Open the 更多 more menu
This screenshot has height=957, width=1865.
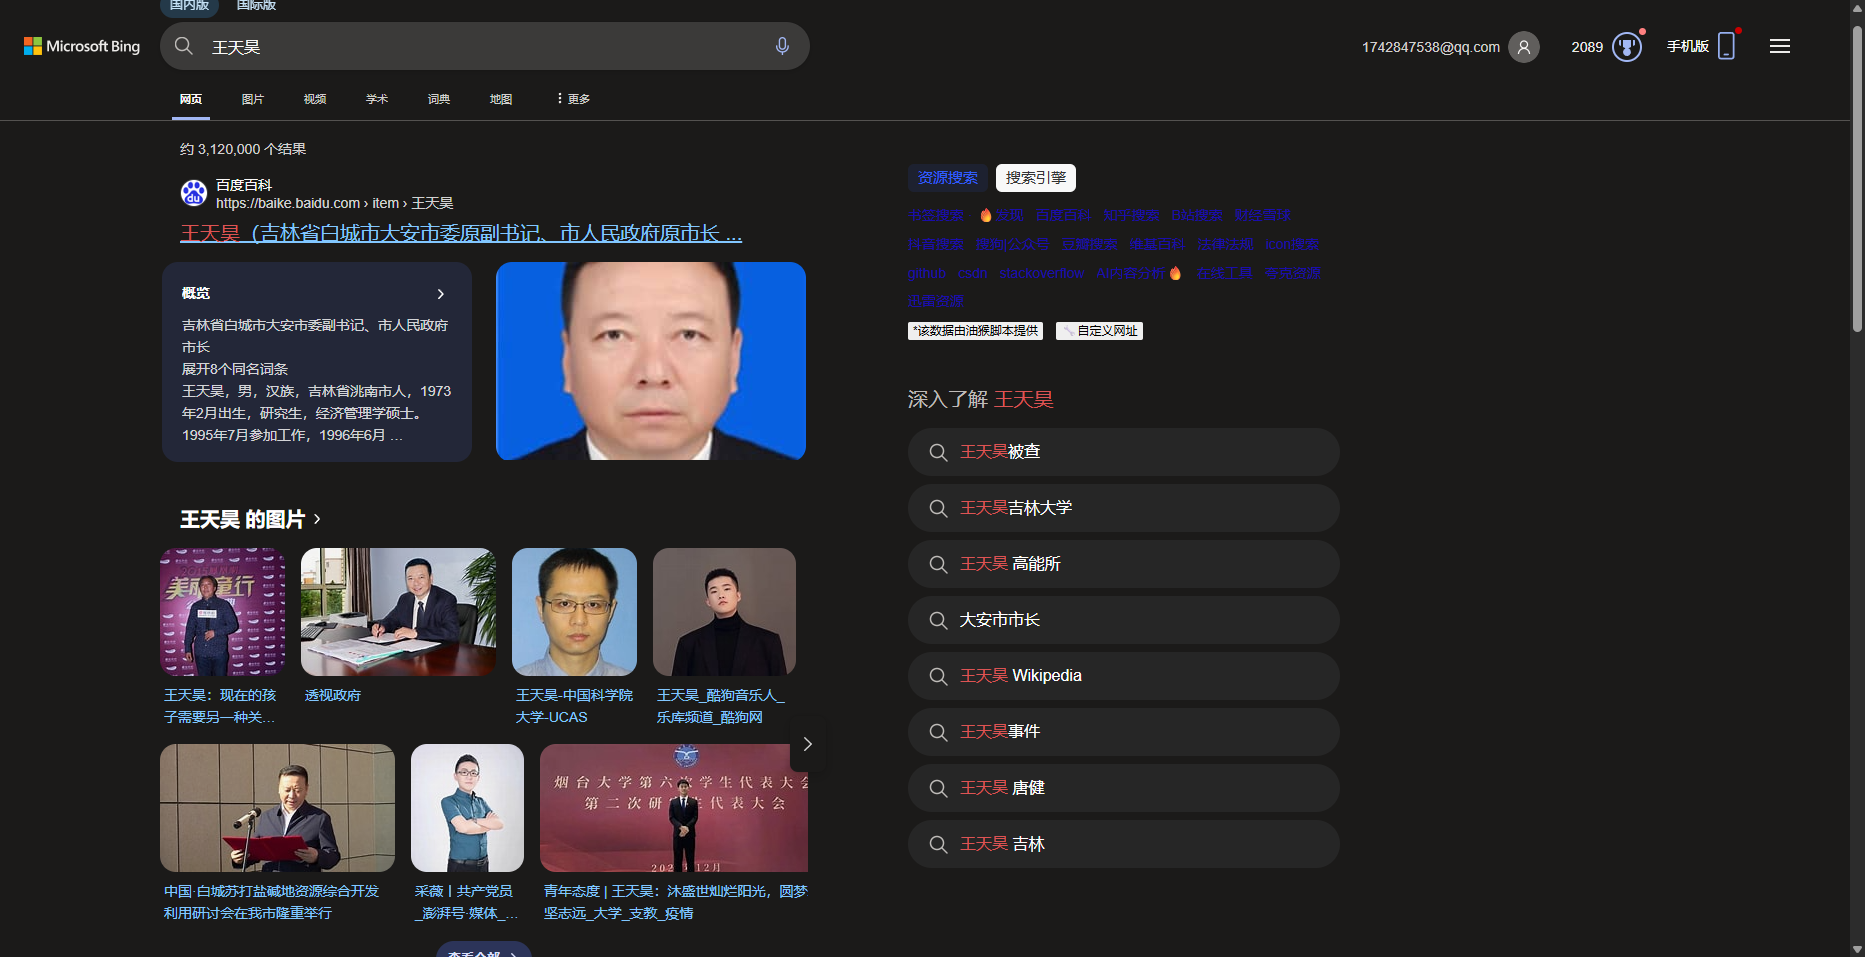pyautogui.click(x=574, y=99)
